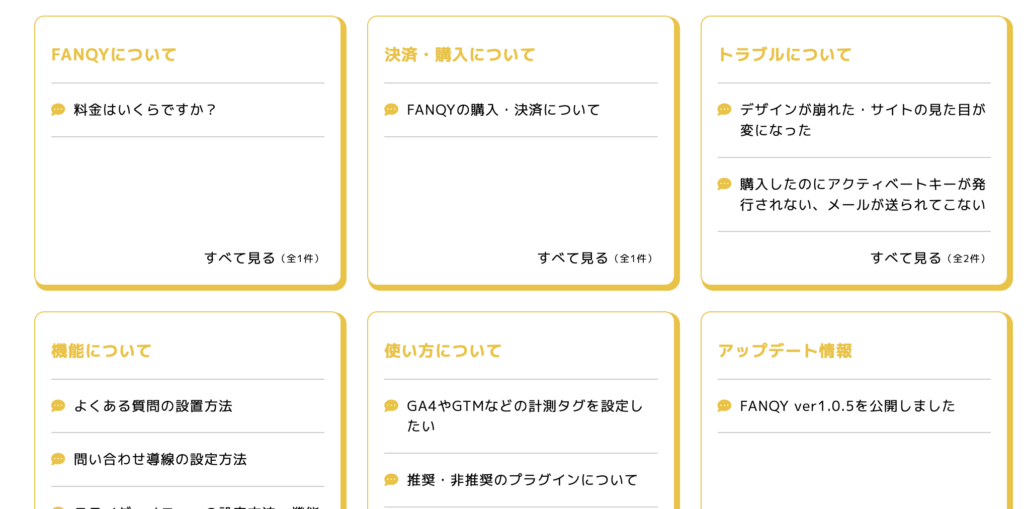The width and height of the screenshot is (1024, 509).
Task: Open 推奨・非推奨のプラグインについて article
Action: coord(522,480)
